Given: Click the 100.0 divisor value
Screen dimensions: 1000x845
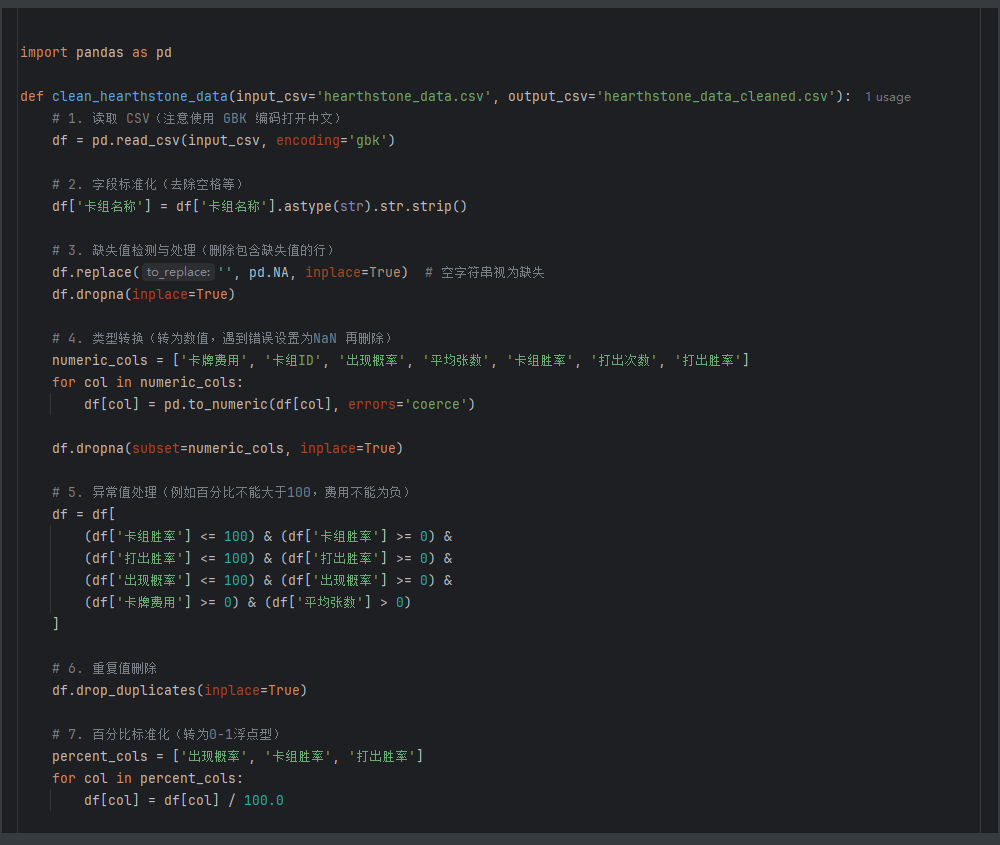Looking at the screenshot, I should (x=263, y=800).
